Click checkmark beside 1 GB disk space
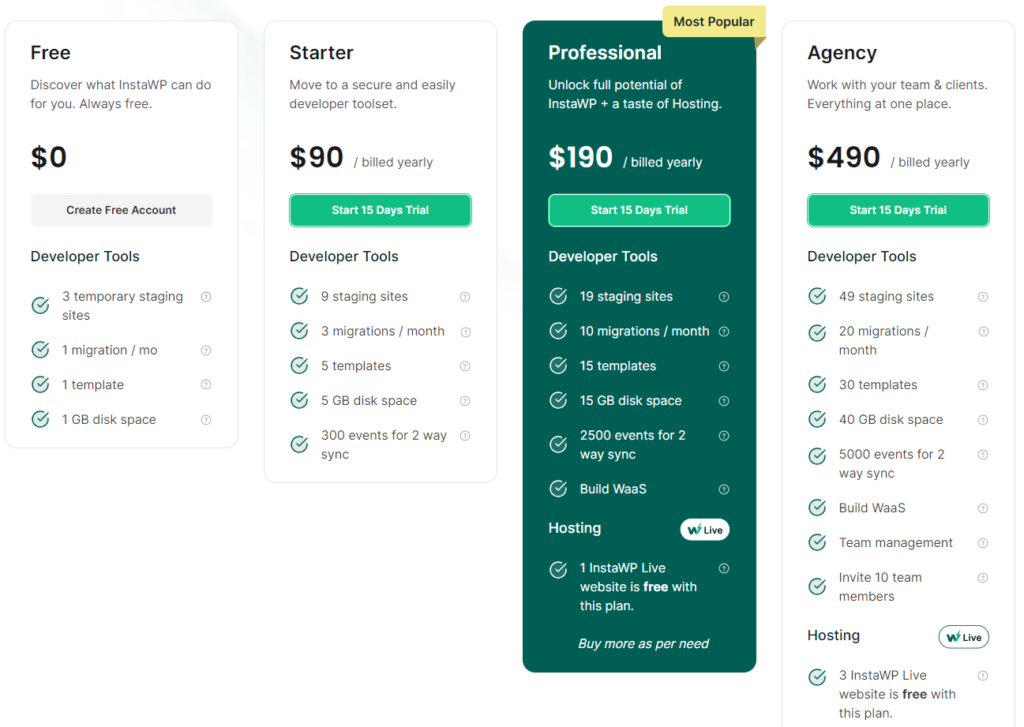The image size is (1024, 727). 40,419
